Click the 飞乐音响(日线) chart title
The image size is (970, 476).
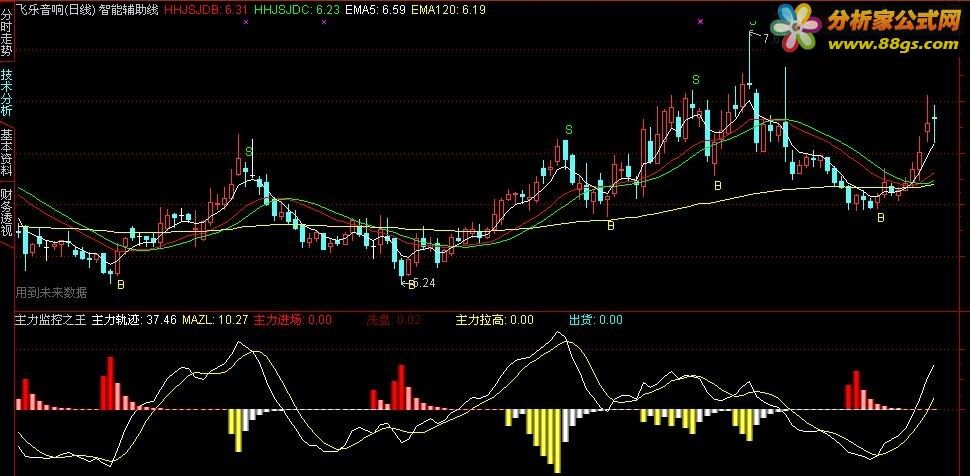56,9
